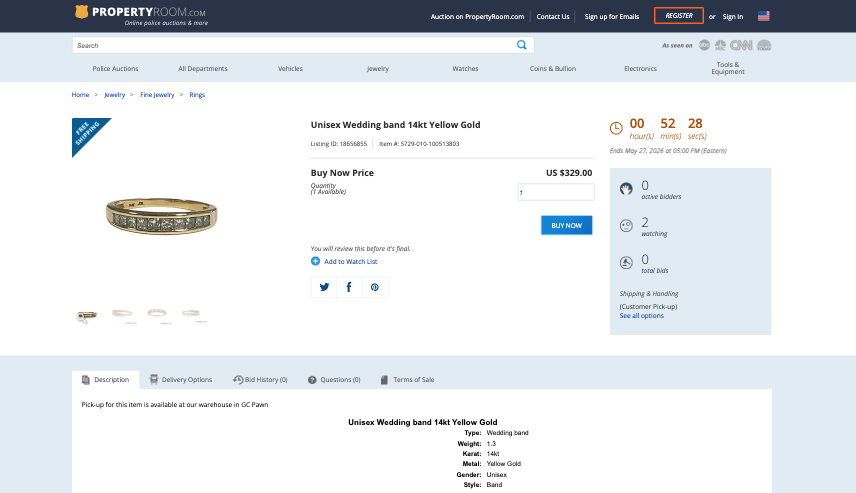Click the Sign In link
856x493 pixels.
click(733, 16)
